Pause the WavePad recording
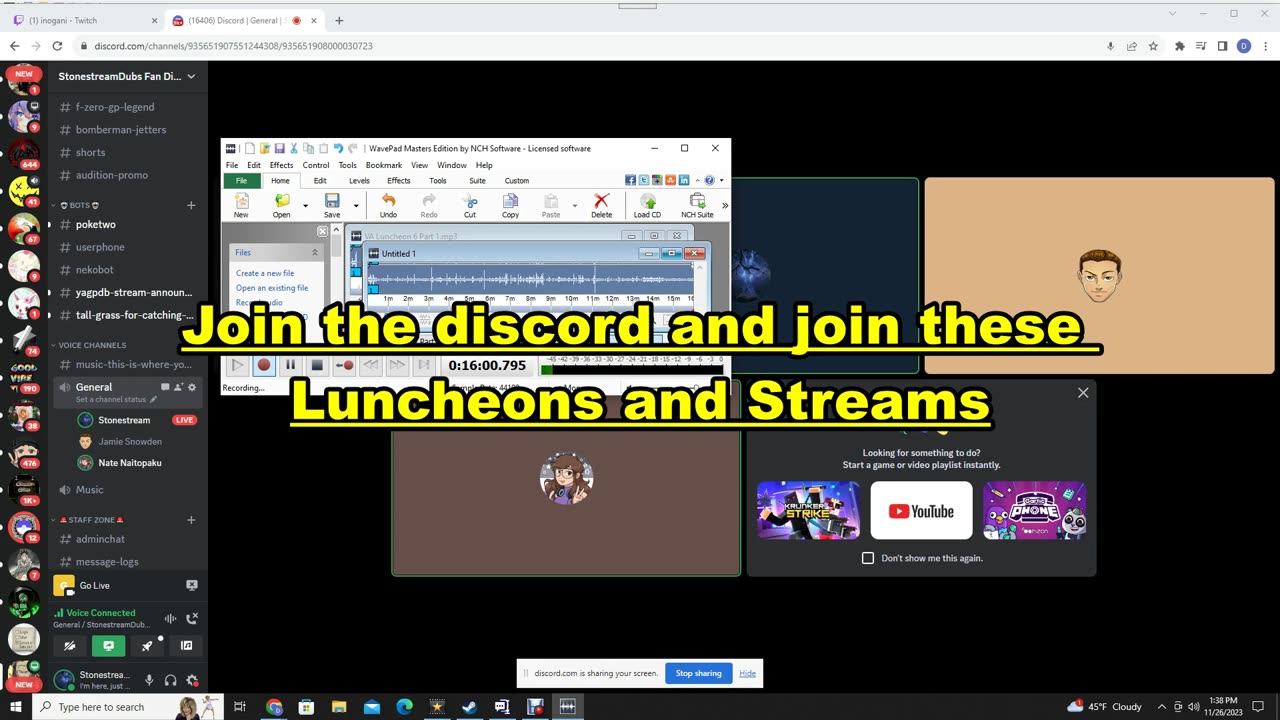Screen dimensions: 1280x720 [x=290, y=366]
